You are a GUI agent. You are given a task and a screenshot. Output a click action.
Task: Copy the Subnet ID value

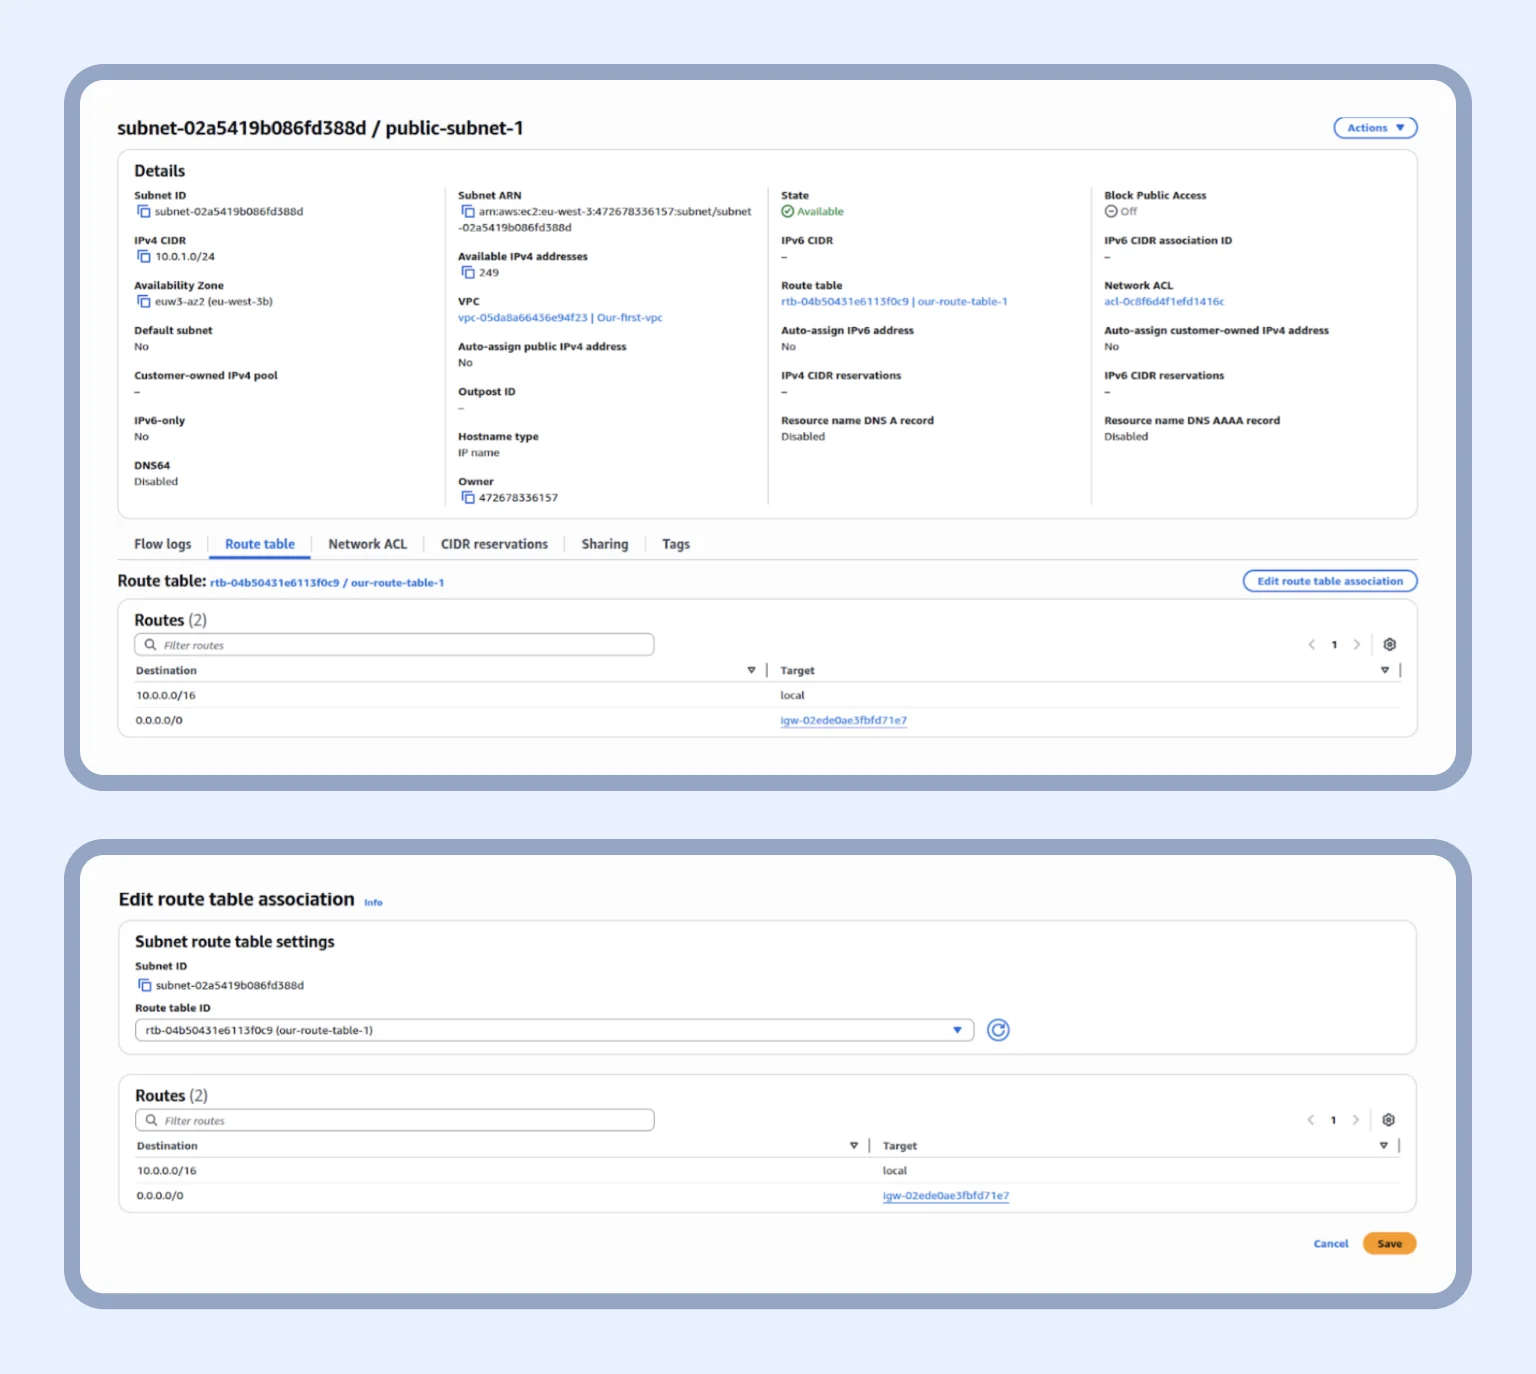(x=146, y=211)
